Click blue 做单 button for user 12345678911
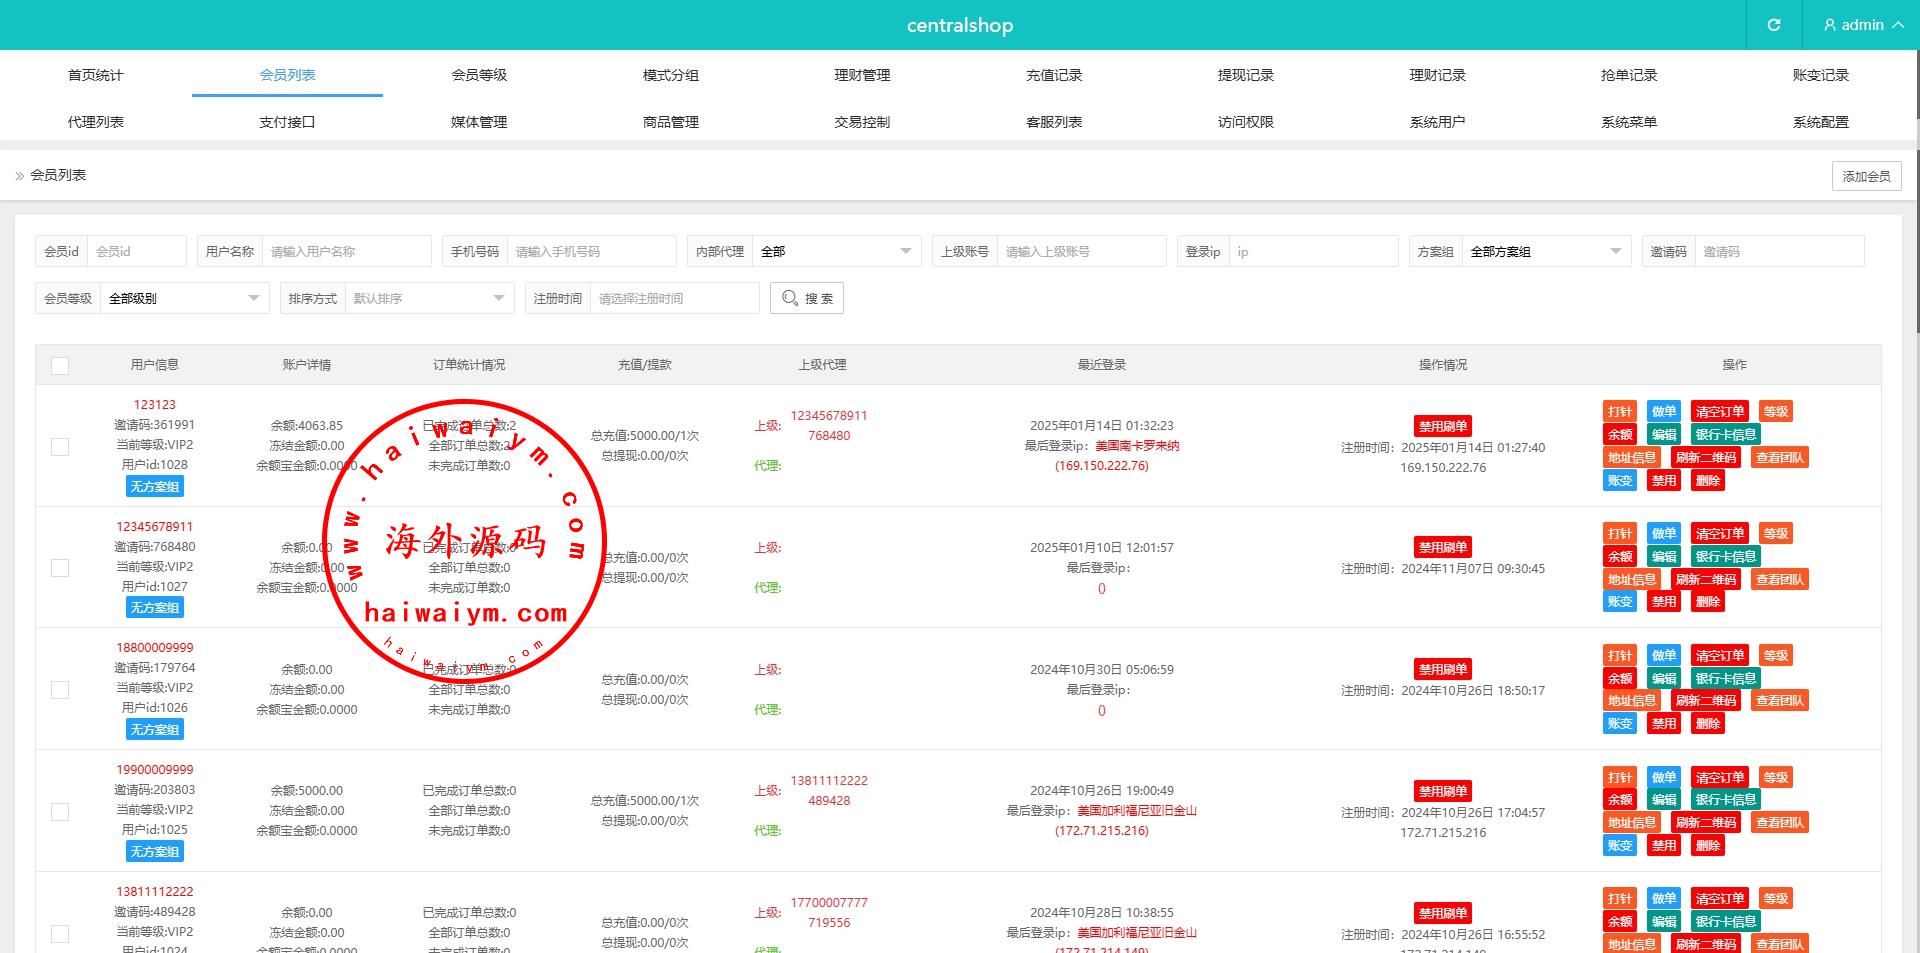Image resolution: width=1920 pixels, height=953 pixels. (1663, 533)
